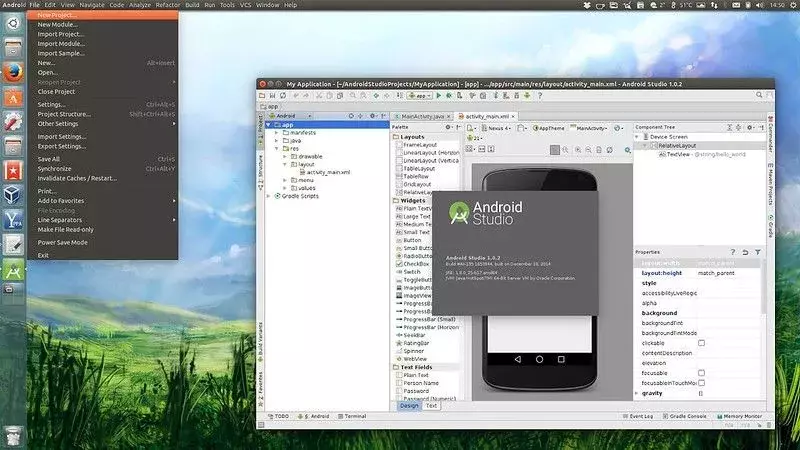Expand Gradle Scripts node
This screenshot has height=450, width=800.
[269, 196]
